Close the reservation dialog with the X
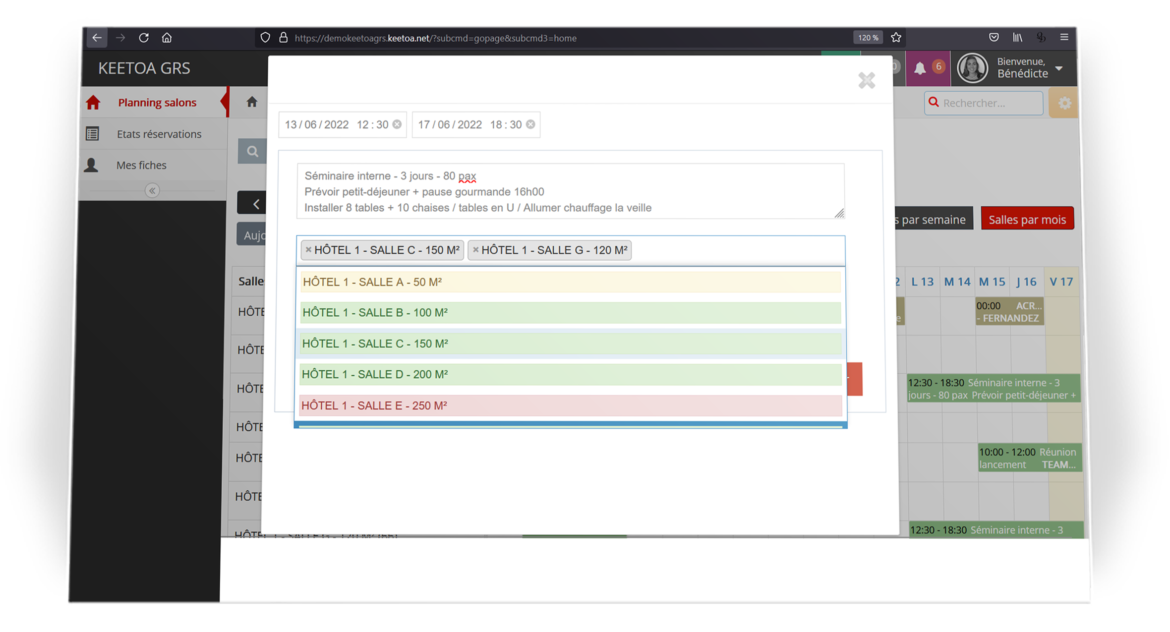This screenshot has height=632, width=1170. coord(866,81)
